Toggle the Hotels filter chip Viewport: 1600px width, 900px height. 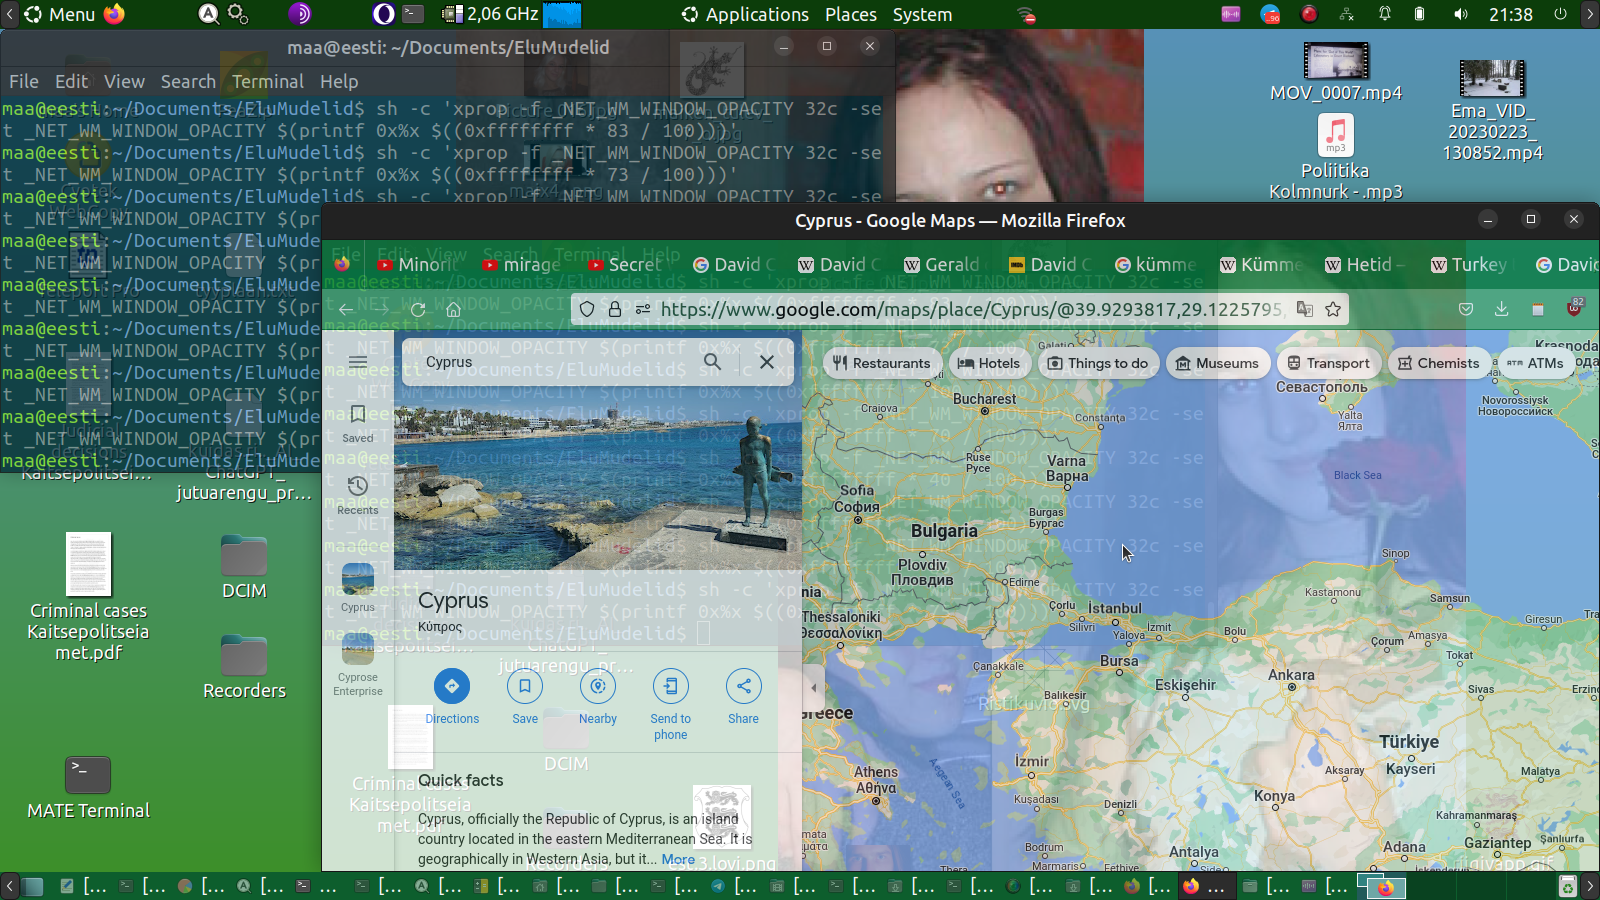coord(989,364)
